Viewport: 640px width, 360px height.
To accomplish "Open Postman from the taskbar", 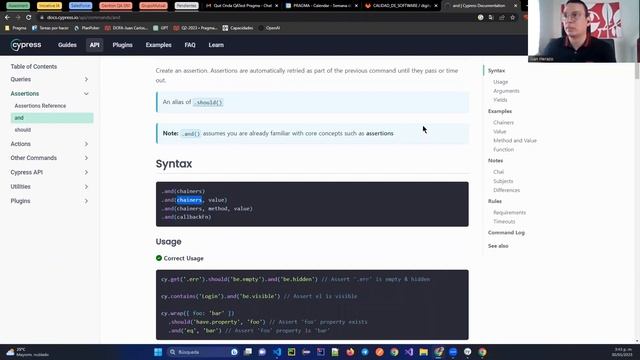I will 380,352.
